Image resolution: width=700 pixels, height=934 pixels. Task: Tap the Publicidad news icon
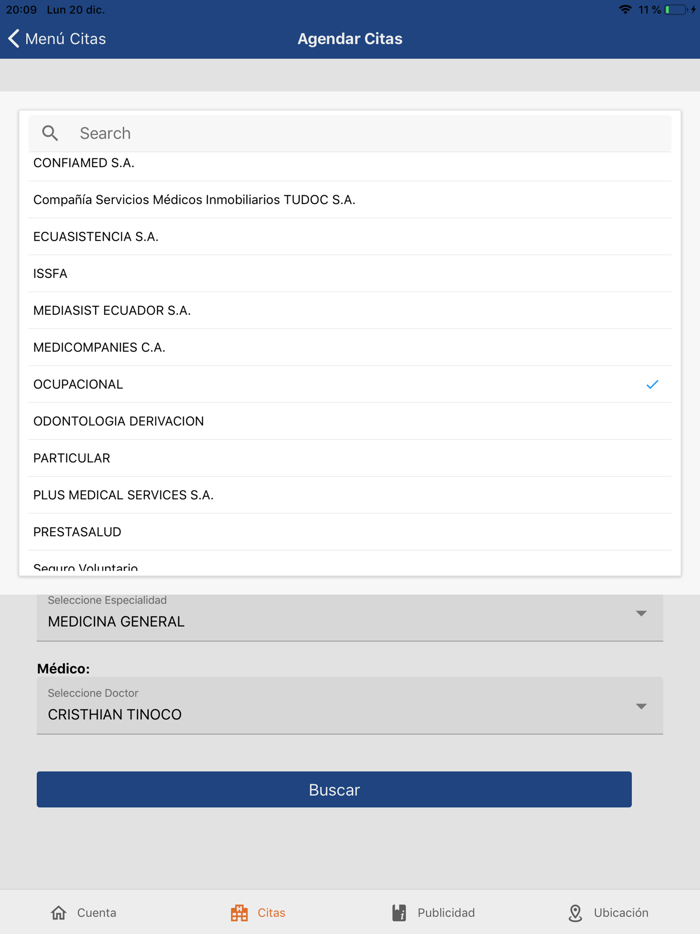click(402, 911)
